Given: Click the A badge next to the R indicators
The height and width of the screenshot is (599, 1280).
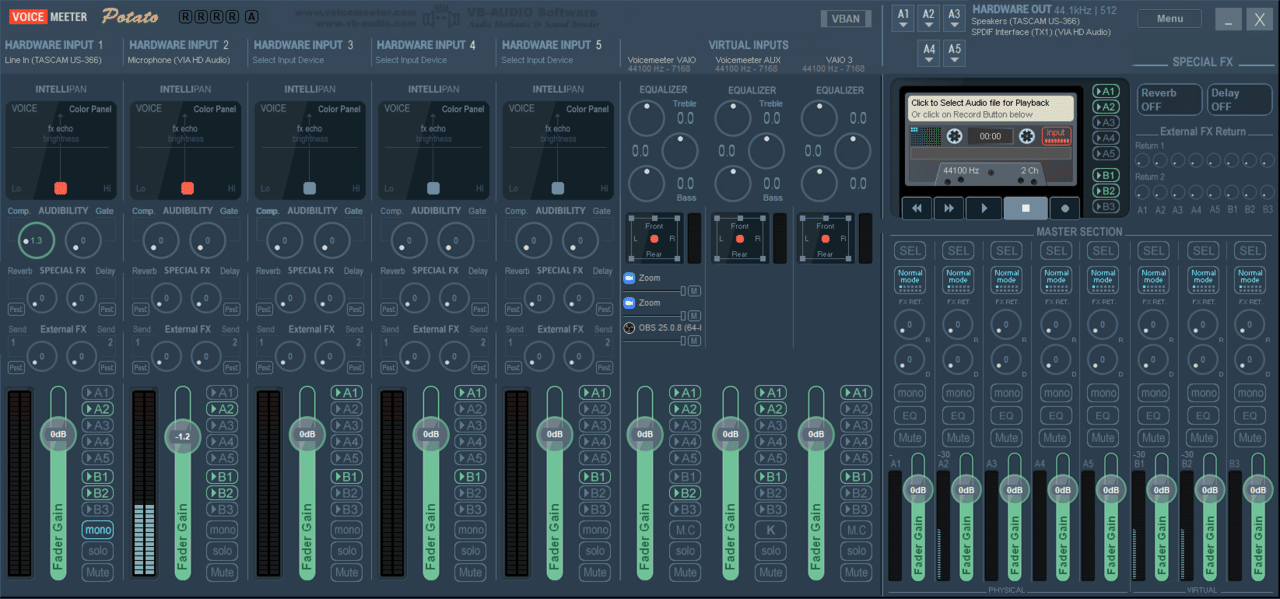Looking at the screenshot, I should point(250,17).
